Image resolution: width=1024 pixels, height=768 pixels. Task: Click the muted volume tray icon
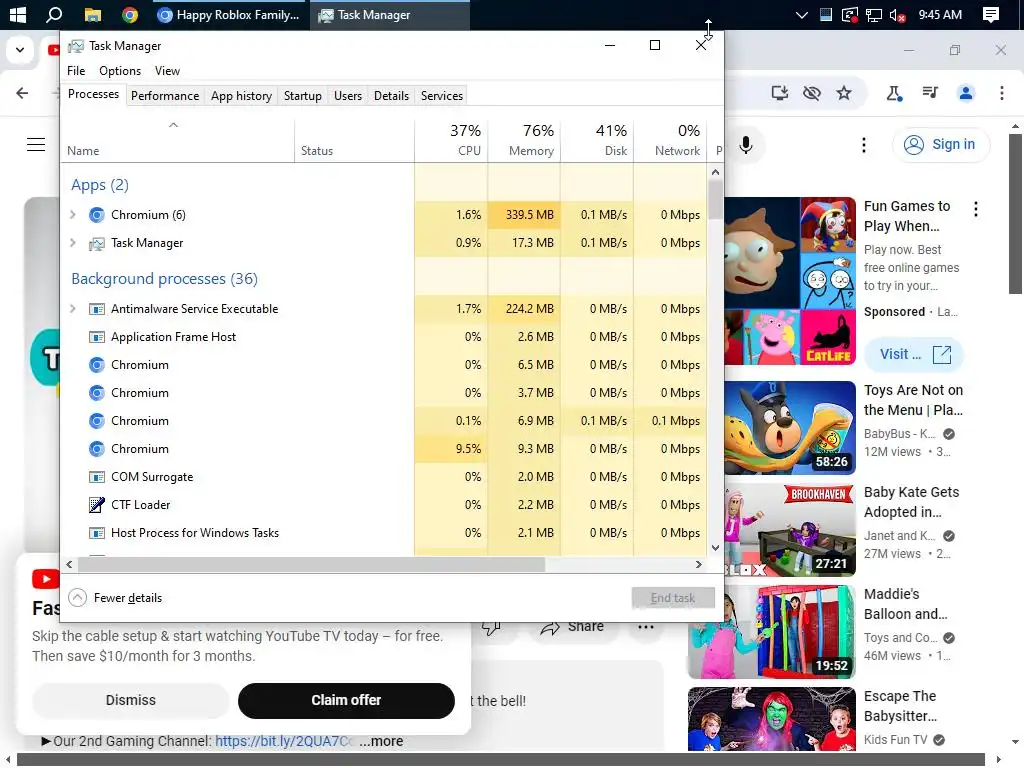897,14
